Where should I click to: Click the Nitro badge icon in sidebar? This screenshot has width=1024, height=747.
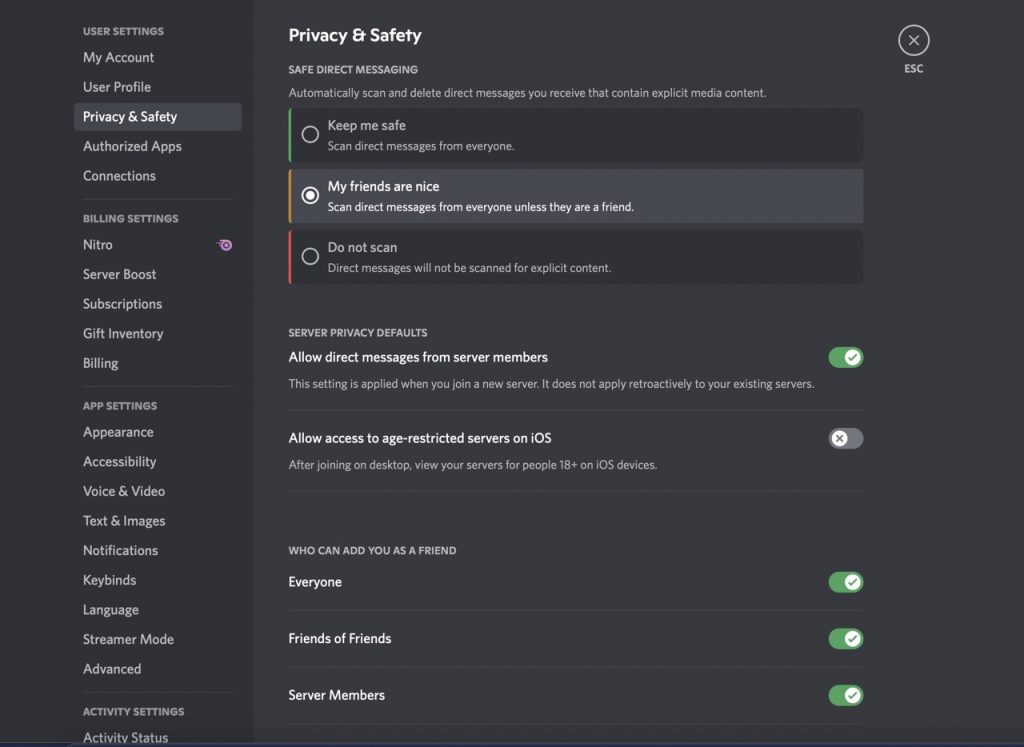(225, 245)
